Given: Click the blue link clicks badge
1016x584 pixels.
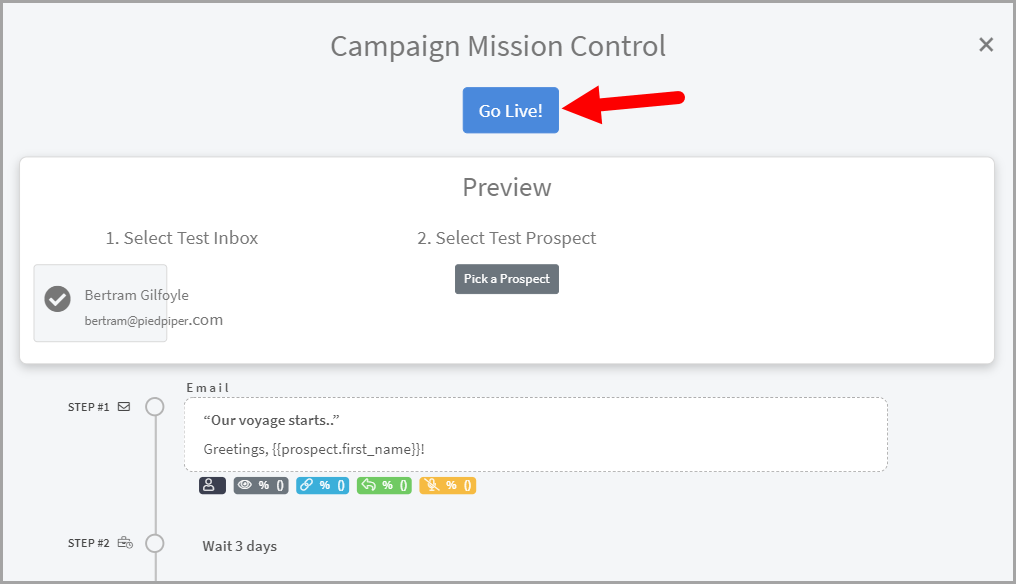Looking at the screenshot, I should [x=322, y=485].
